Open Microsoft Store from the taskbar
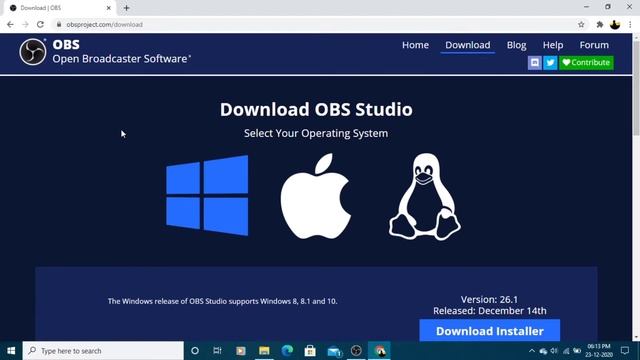Image resolution: width=640 pixels, height=360 pixels. coord(310,351)
